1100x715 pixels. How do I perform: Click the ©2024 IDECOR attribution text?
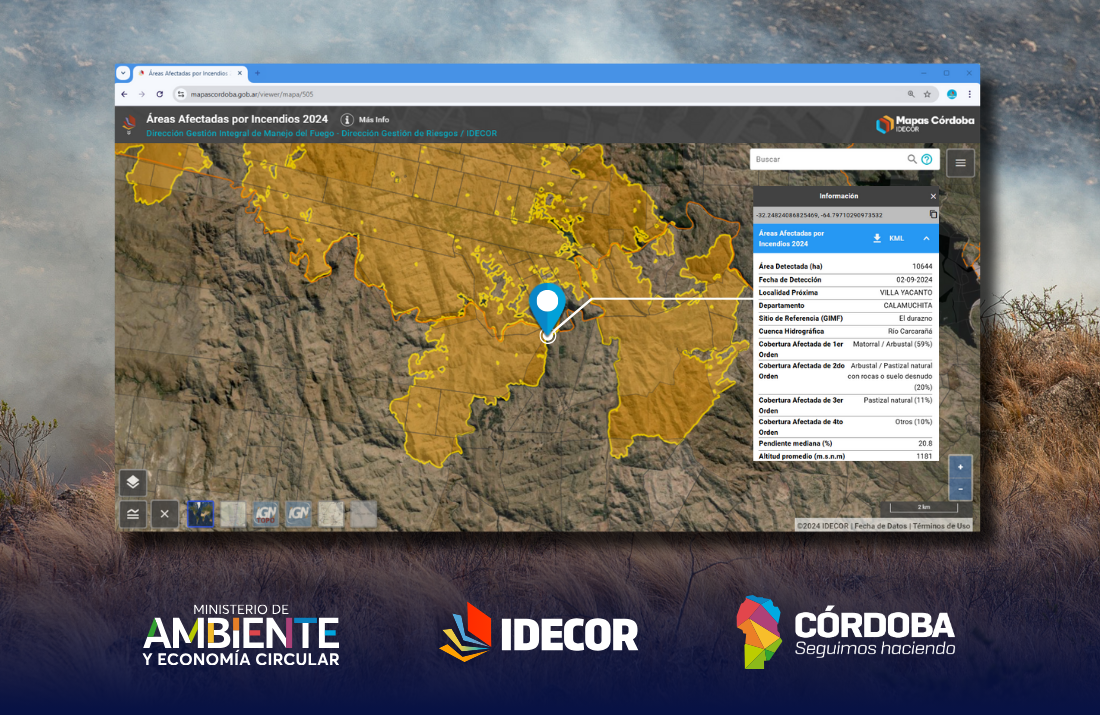(x=823, y=526)
